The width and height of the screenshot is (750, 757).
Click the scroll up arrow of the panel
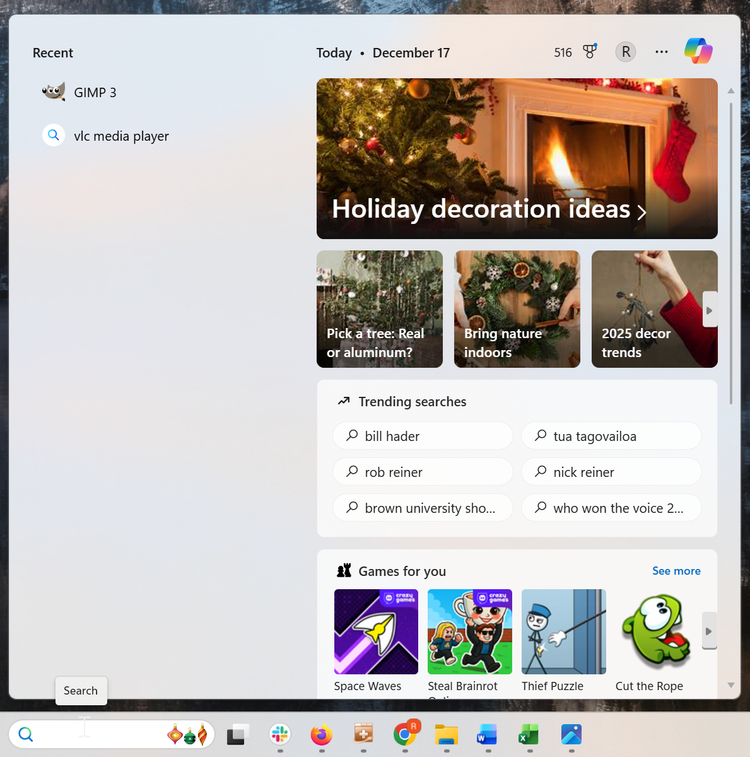(731, 91)
